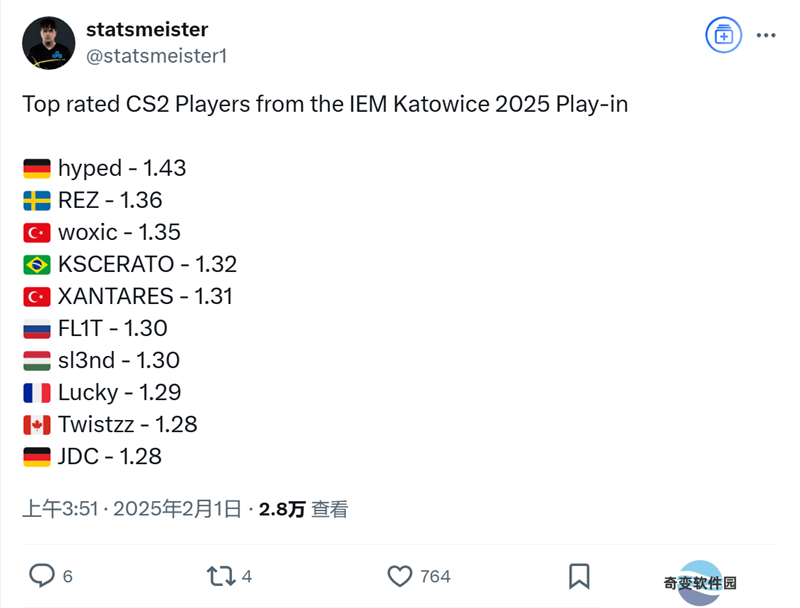Click the blue add-to-list circle icon

tap(723, 35)
